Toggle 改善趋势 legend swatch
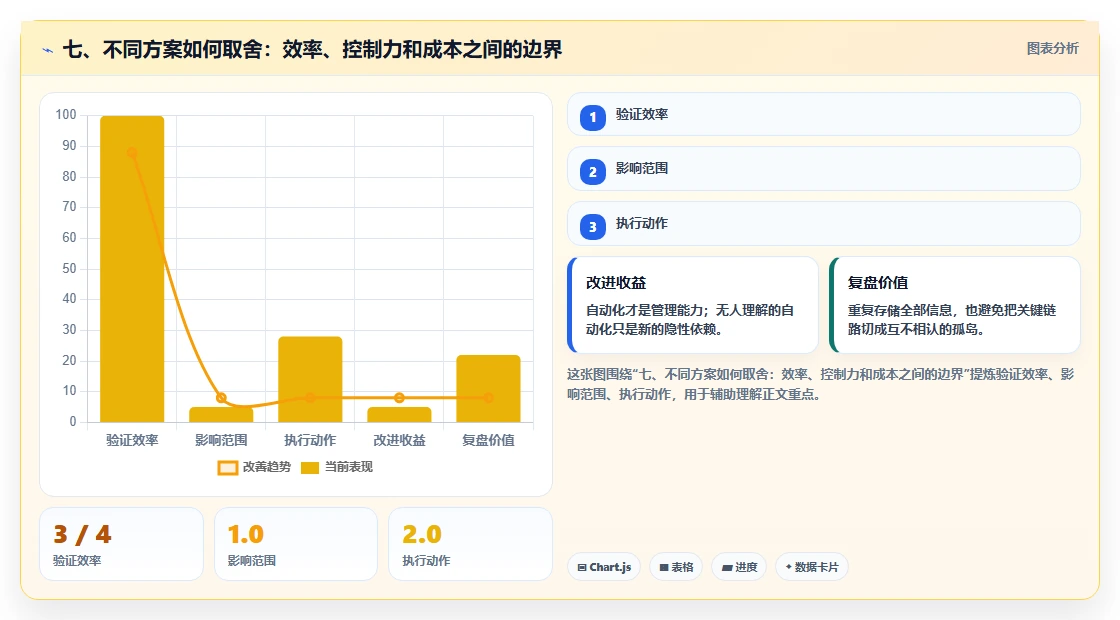This screenshot has width=1120, height=620. click(228, 468)
